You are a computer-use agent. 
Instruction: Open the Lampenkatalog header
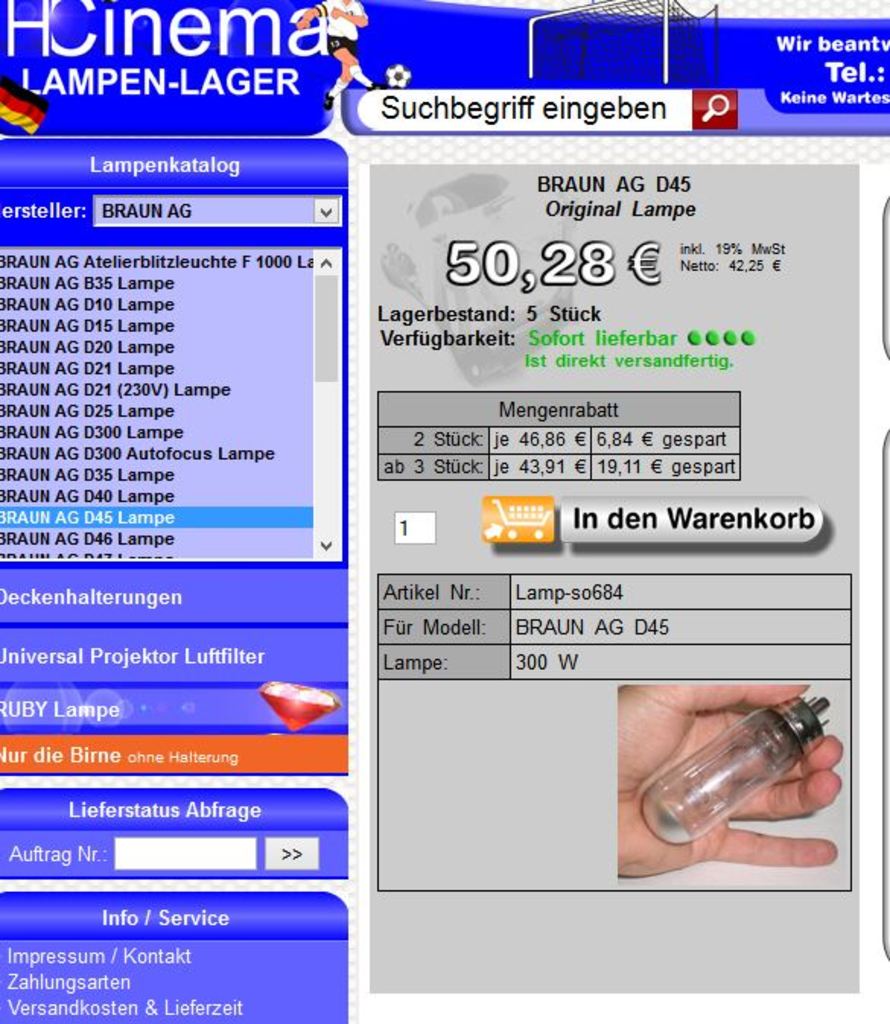click(x=165, y=165)
